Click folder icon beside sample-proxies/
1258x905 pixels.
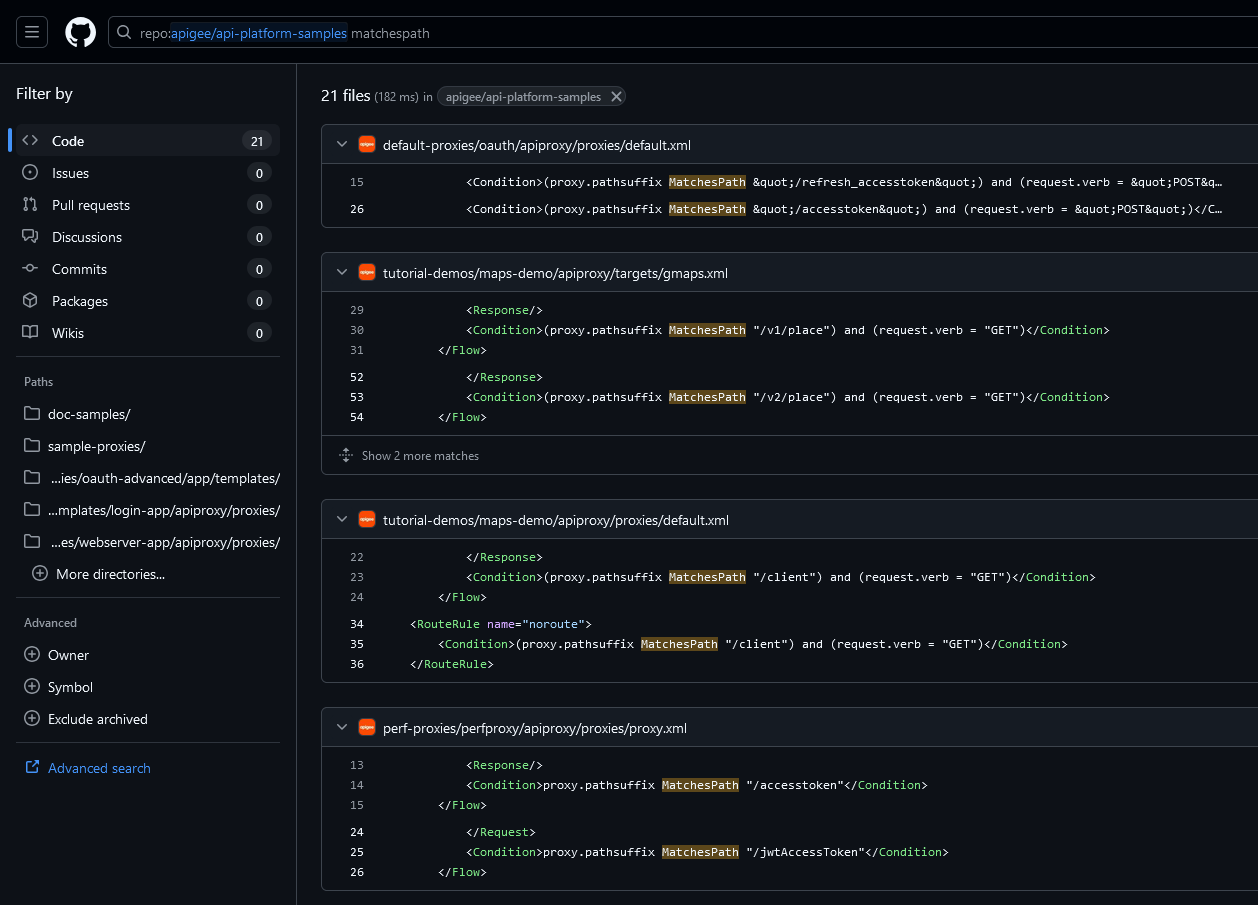click(x=32, y=446)
